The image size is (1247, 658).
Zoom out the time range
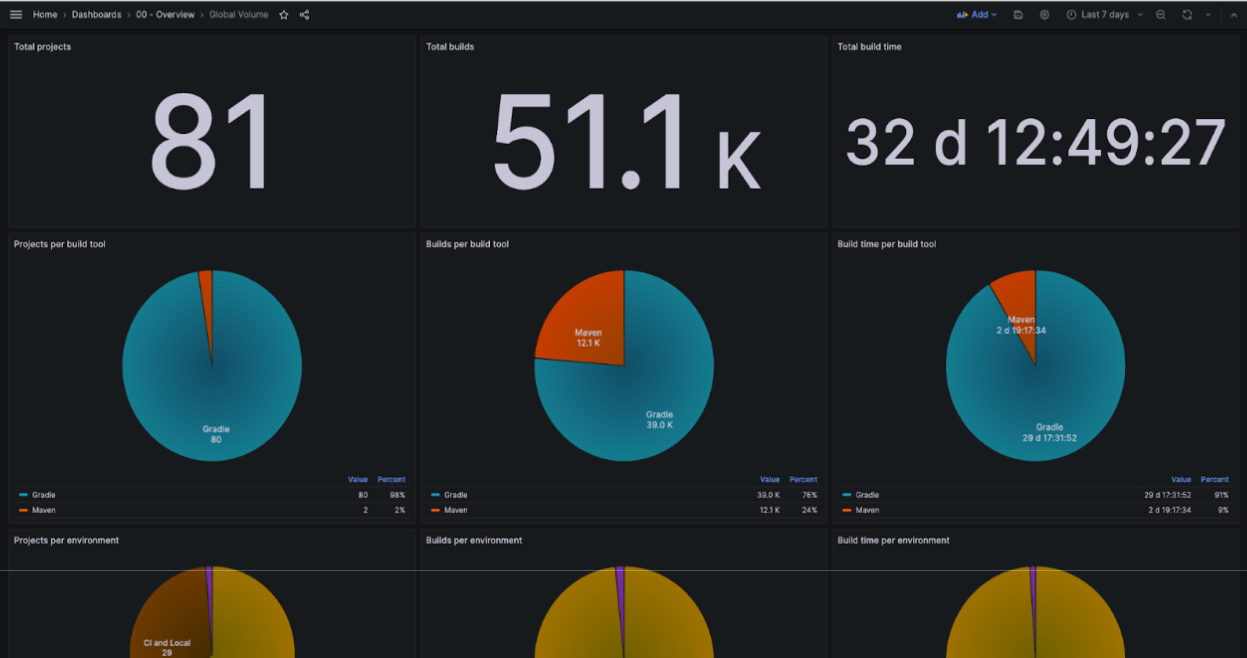point(1161,15)
